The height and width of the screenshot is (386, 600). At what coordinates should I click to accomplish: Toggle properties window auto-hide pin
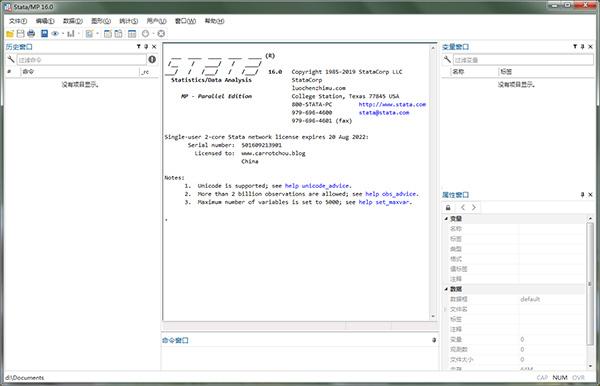point(583,195)
